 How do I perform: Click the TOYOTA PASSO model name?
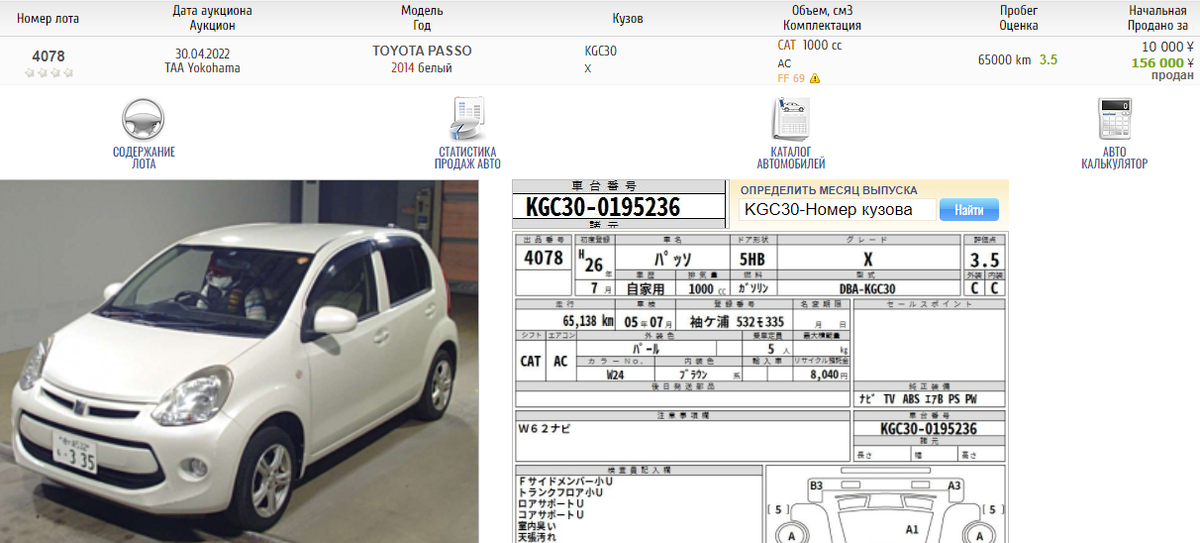click(x=422, y=51)
